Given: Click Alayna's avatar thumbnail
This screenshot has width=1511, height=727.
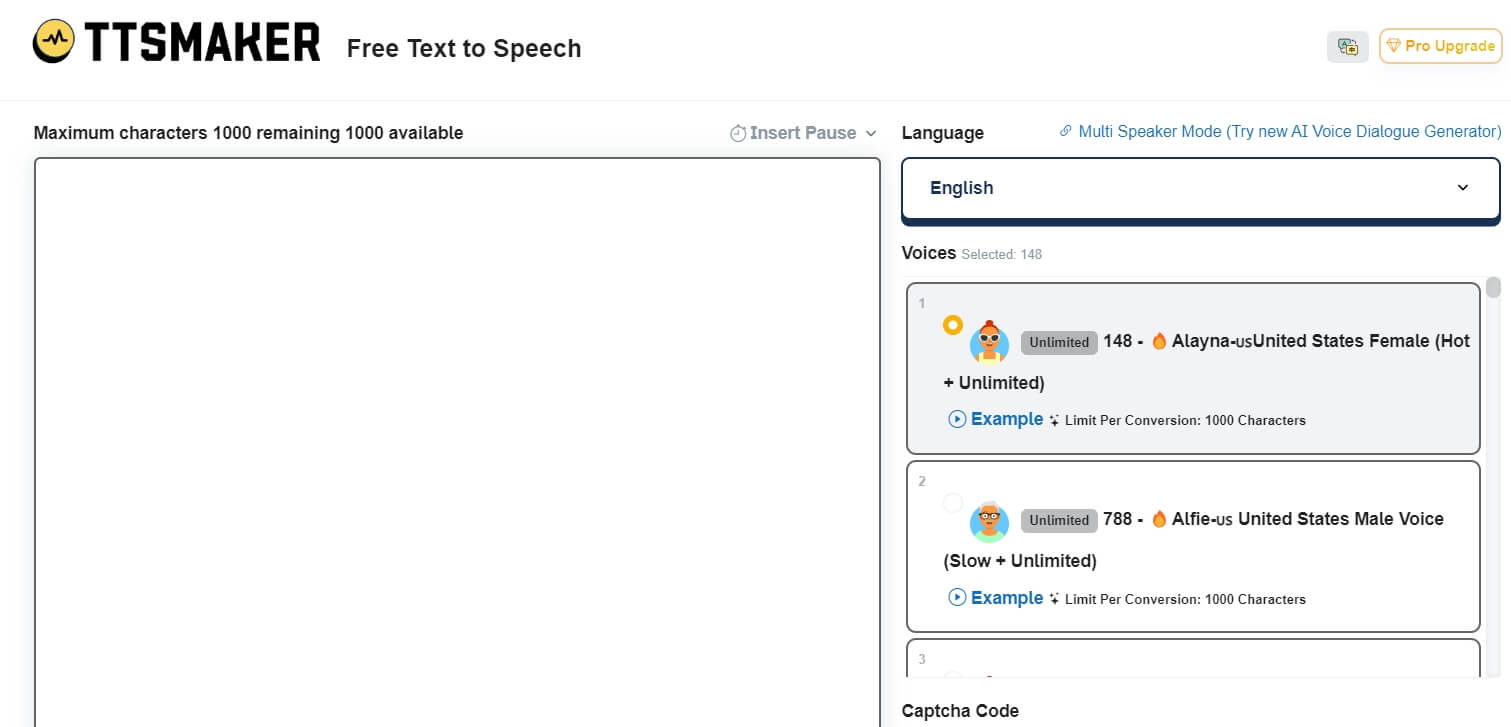Looking at the screenshot, I should (x=989, y=342).
